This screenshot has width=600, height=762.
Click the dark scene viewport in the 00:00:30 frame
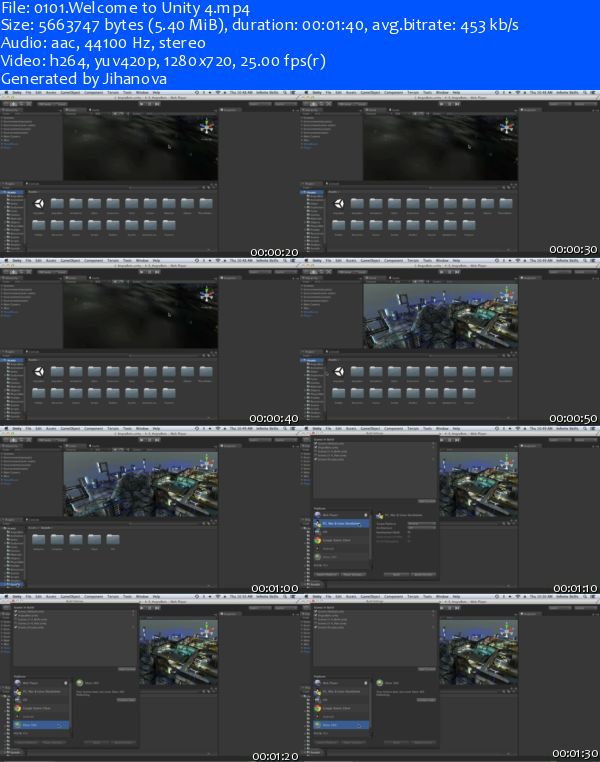point(440,147)
